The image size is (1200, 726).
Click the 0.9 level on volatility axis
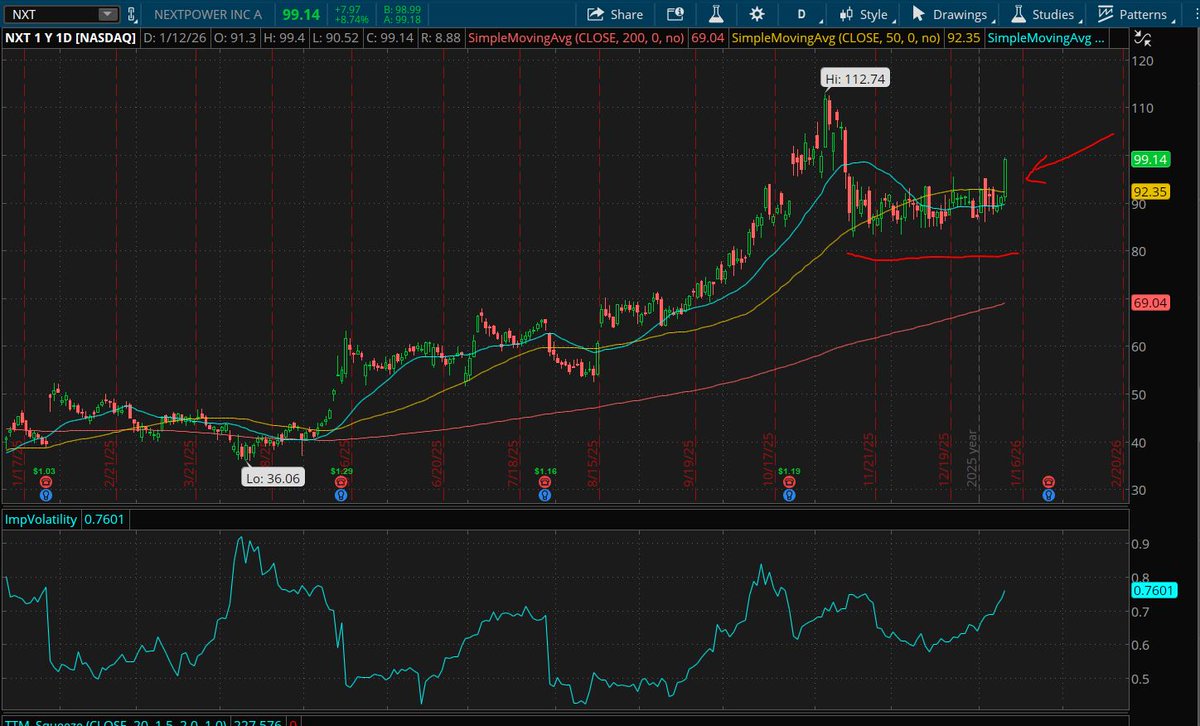(1140, 544)
